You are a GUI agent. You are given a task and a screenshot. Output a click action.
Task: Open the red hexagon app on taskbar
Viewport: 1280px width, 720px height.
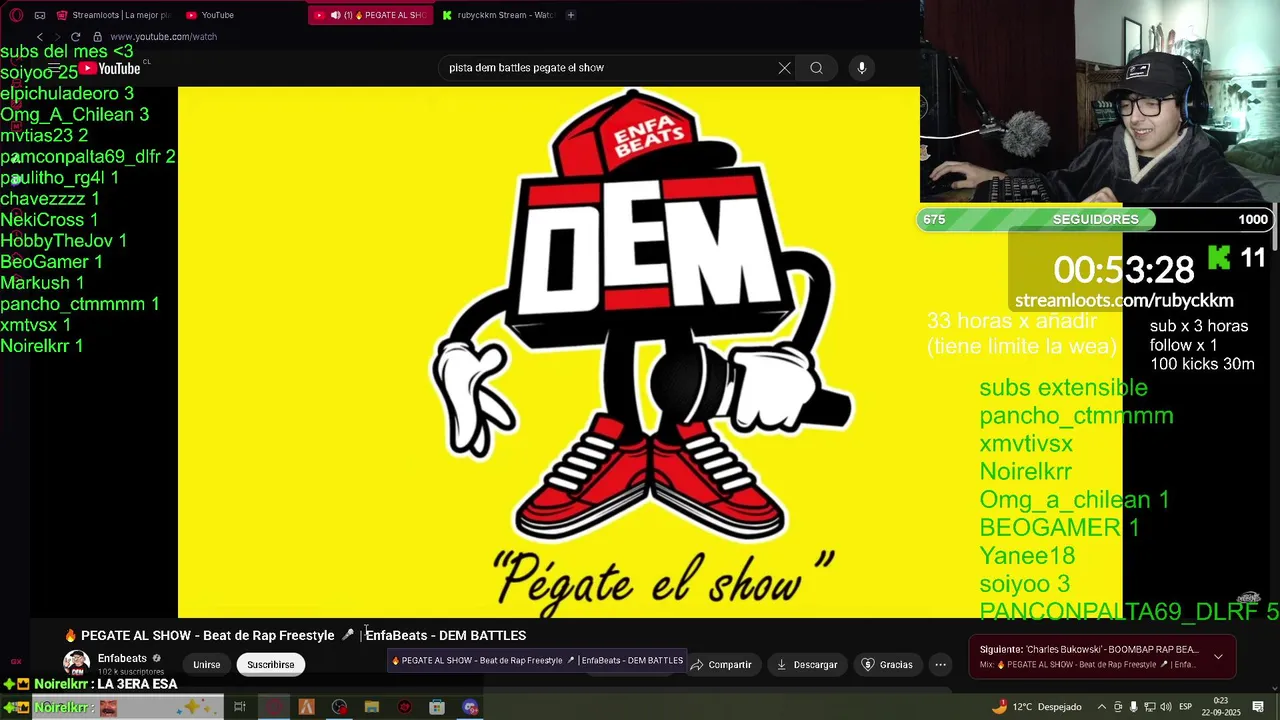(404, 707)
